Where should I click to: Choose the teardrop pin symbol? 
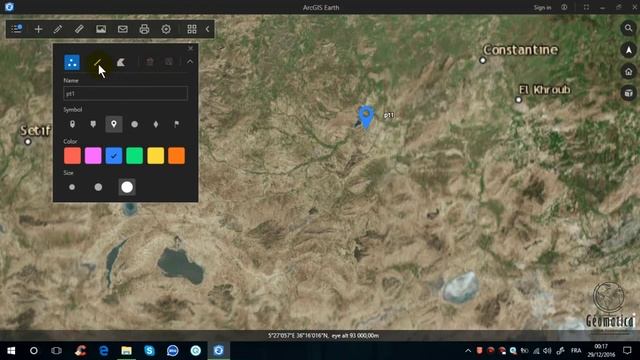coord(114,124)
